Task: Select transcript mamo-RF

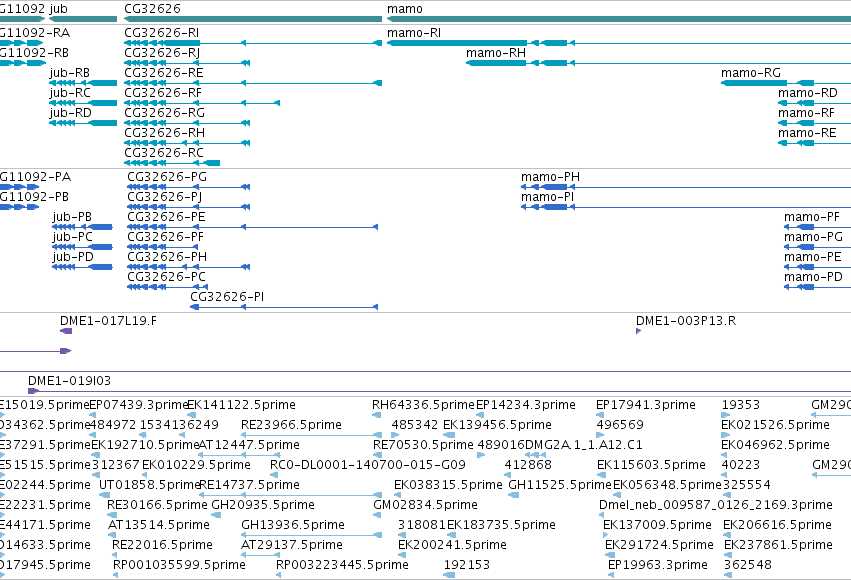Action: [x=806, y=113]
